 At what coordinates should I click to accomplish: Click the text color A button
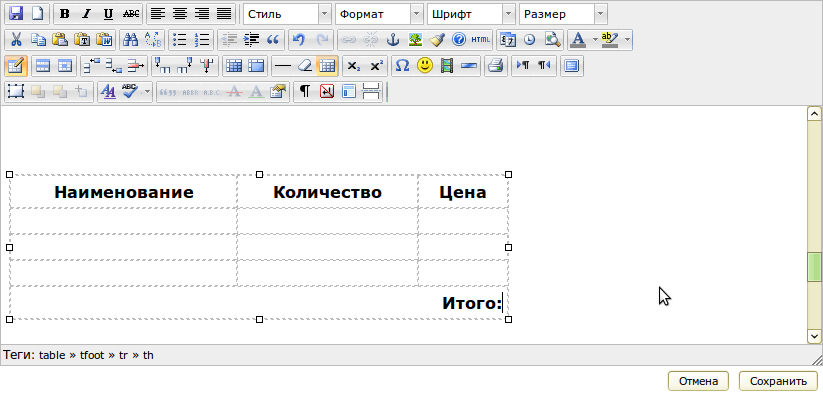tap(578, 40)
